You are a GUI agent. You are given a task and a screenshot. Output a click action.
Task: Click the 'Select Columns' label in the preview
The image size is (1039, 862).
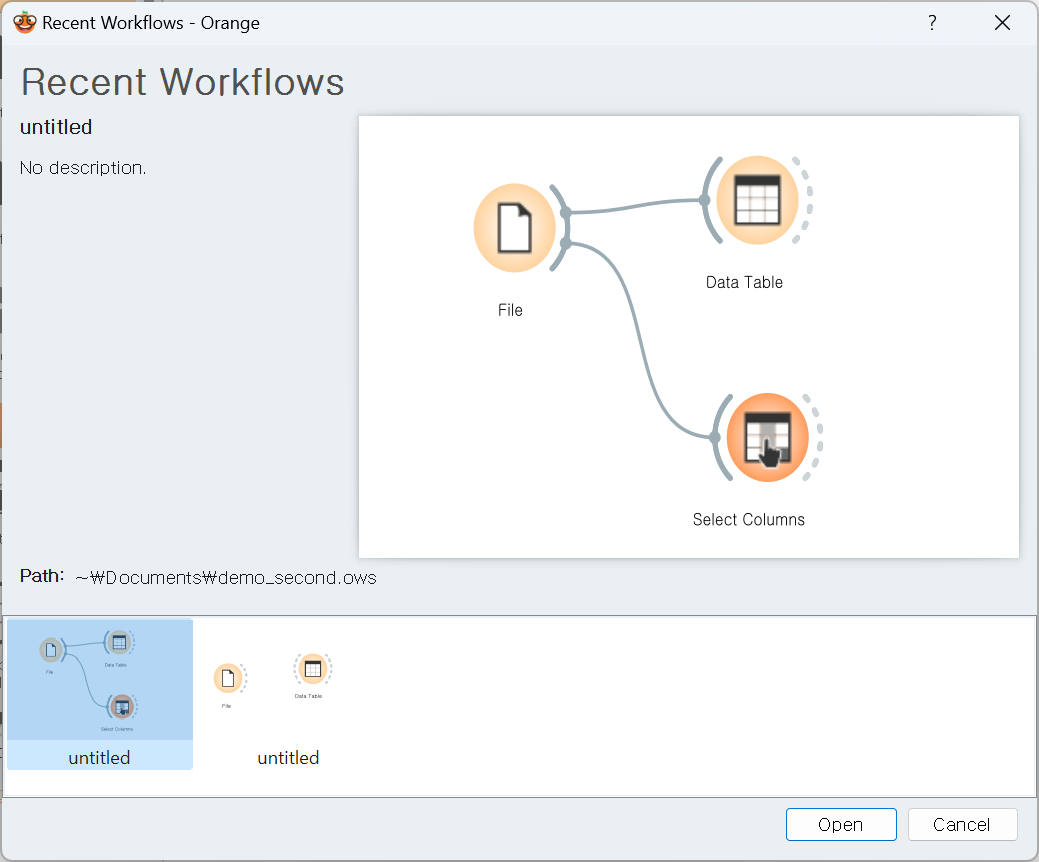(749, 519)
